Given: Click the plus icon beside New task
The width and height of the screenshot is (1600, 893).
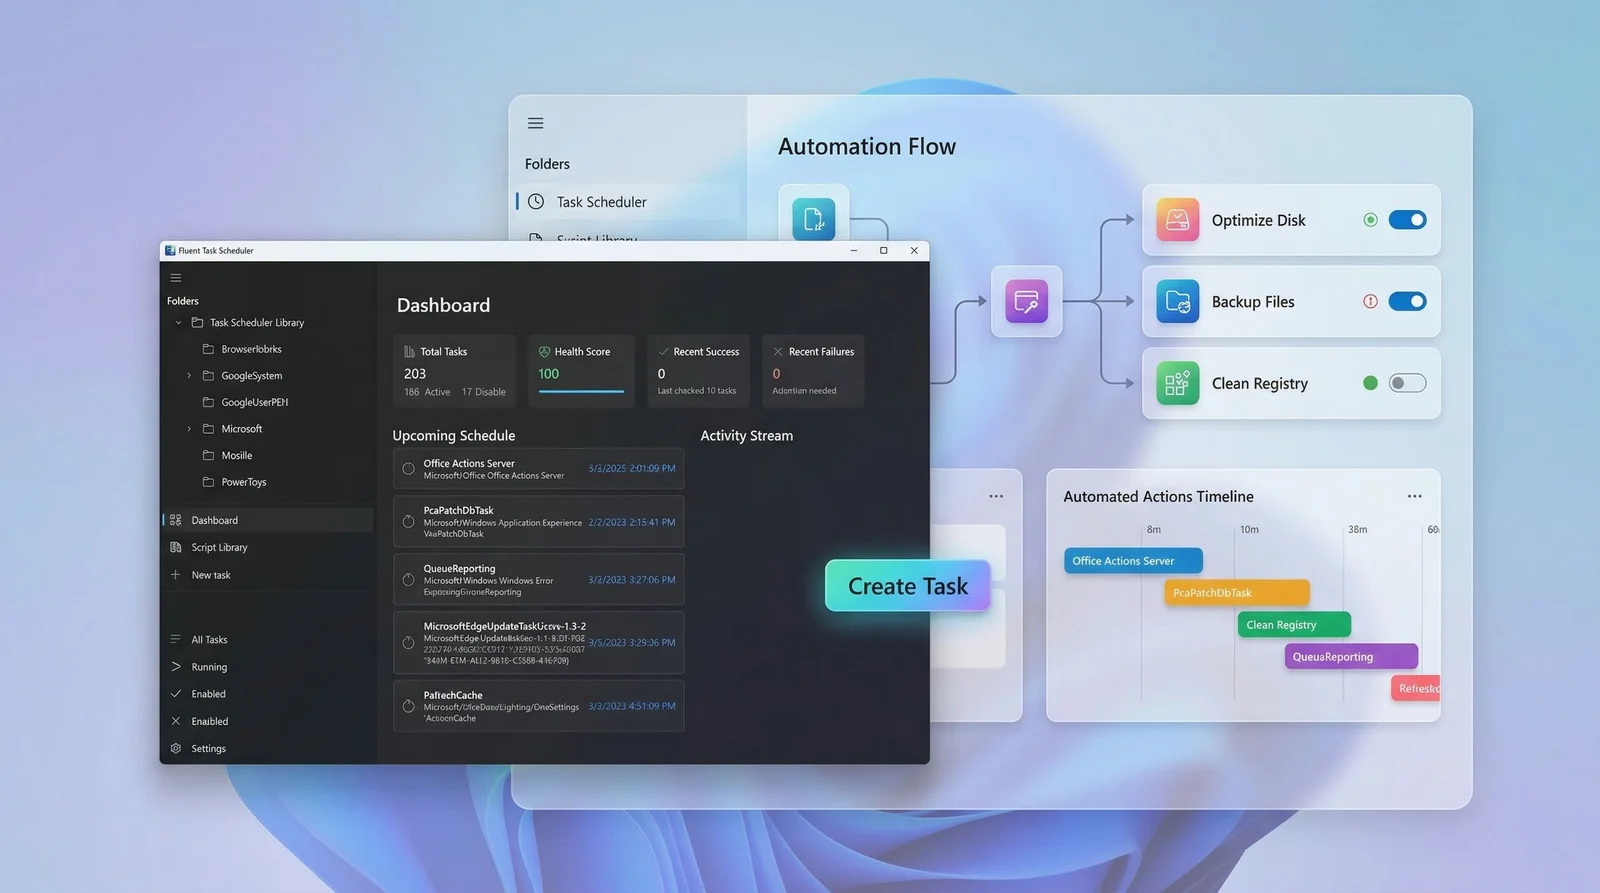Looking at the screenshot, I should (176, 575).
